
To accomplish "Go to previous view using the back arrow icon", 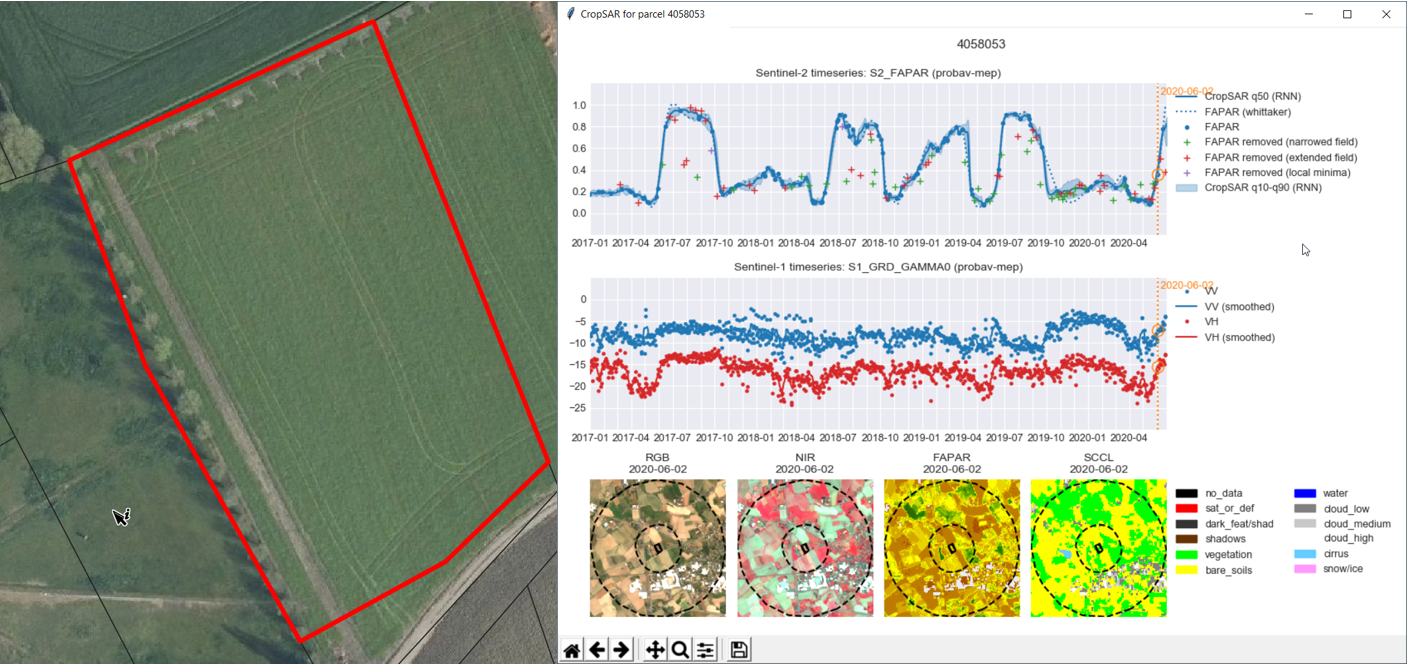I will [x=597, y=649].
